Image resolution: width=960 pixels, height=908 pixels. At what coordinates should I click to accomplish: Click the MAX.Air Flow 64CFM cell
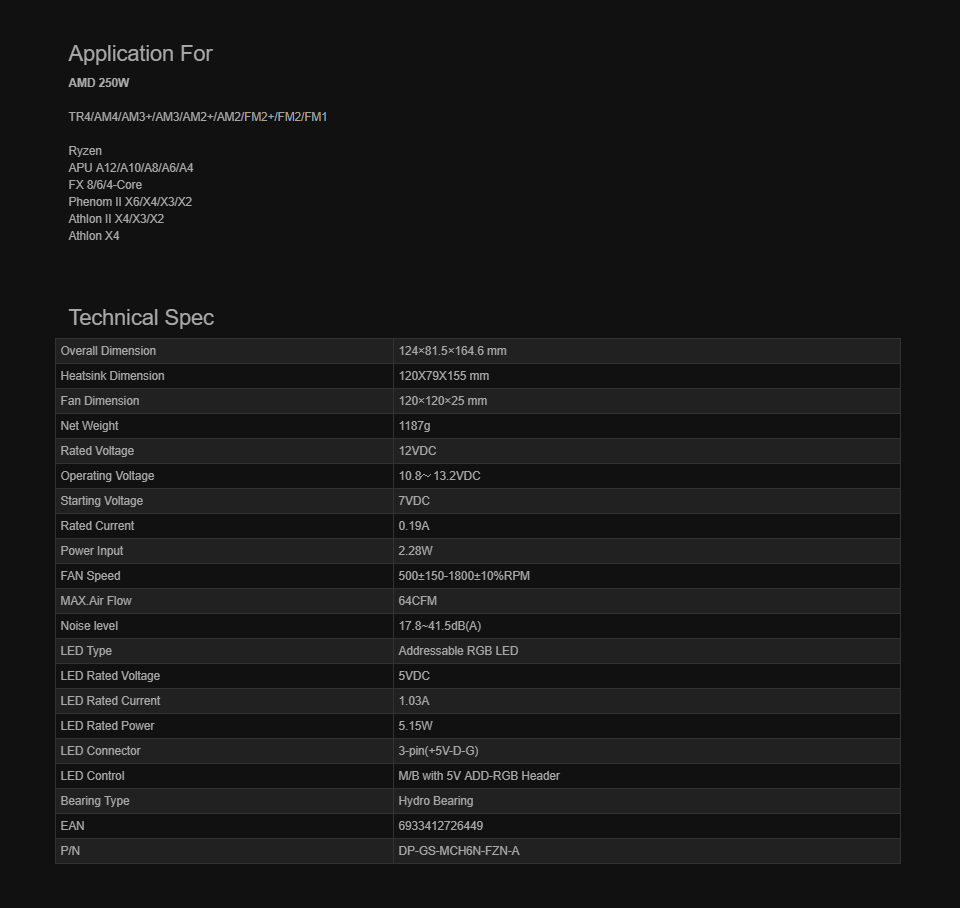(x=647, y=601)
